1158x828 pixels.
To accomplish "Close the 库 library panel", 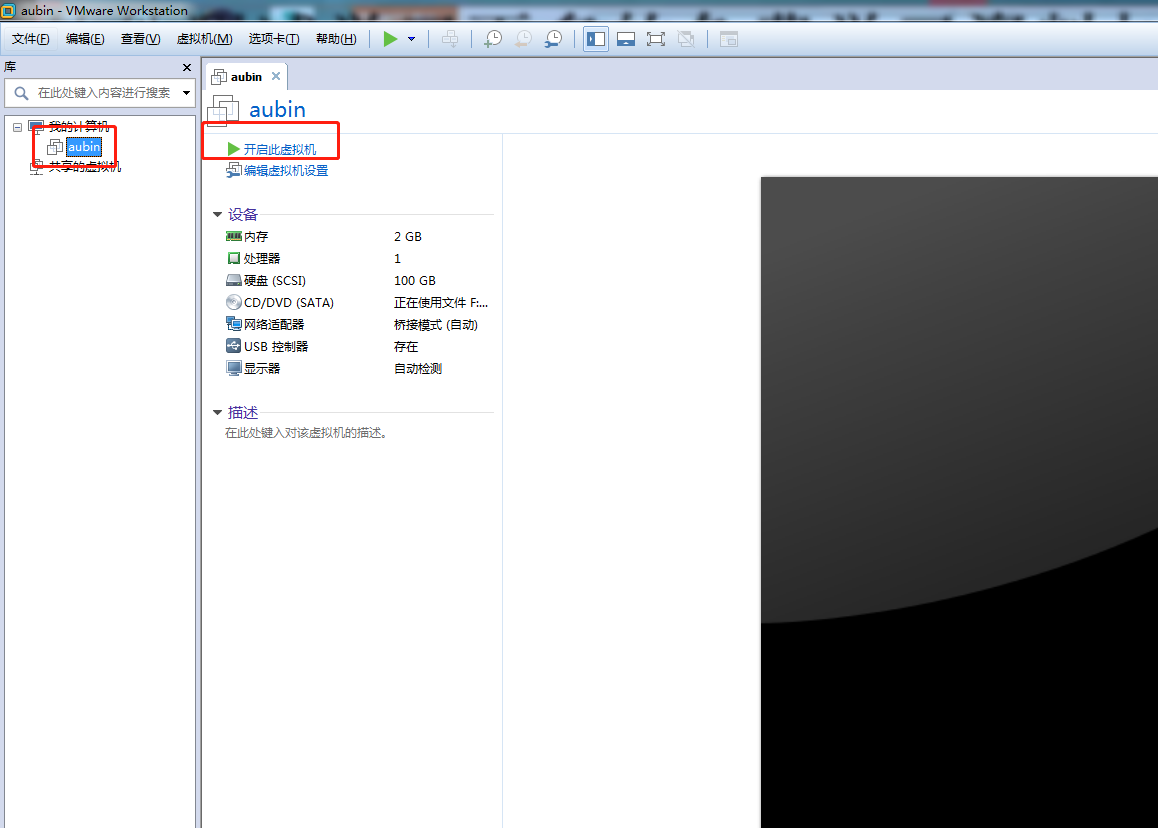I will click(x=187, y=67).
